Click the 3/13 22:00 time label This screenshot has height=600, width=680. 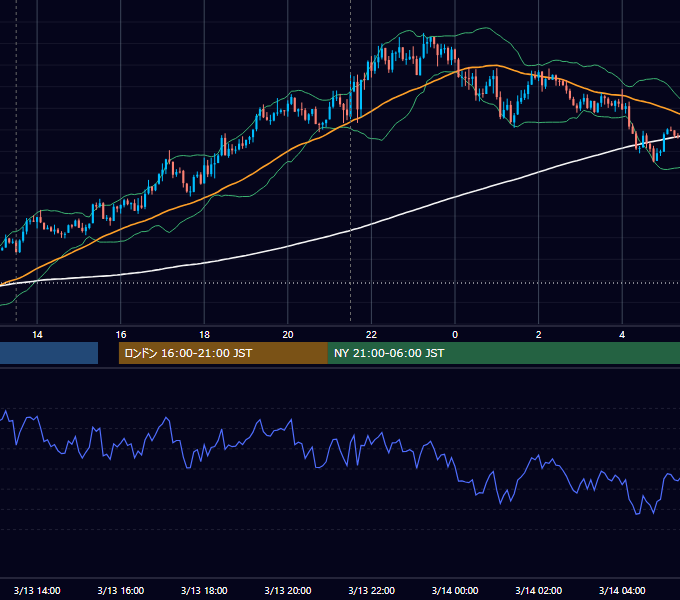pos(372,590)
